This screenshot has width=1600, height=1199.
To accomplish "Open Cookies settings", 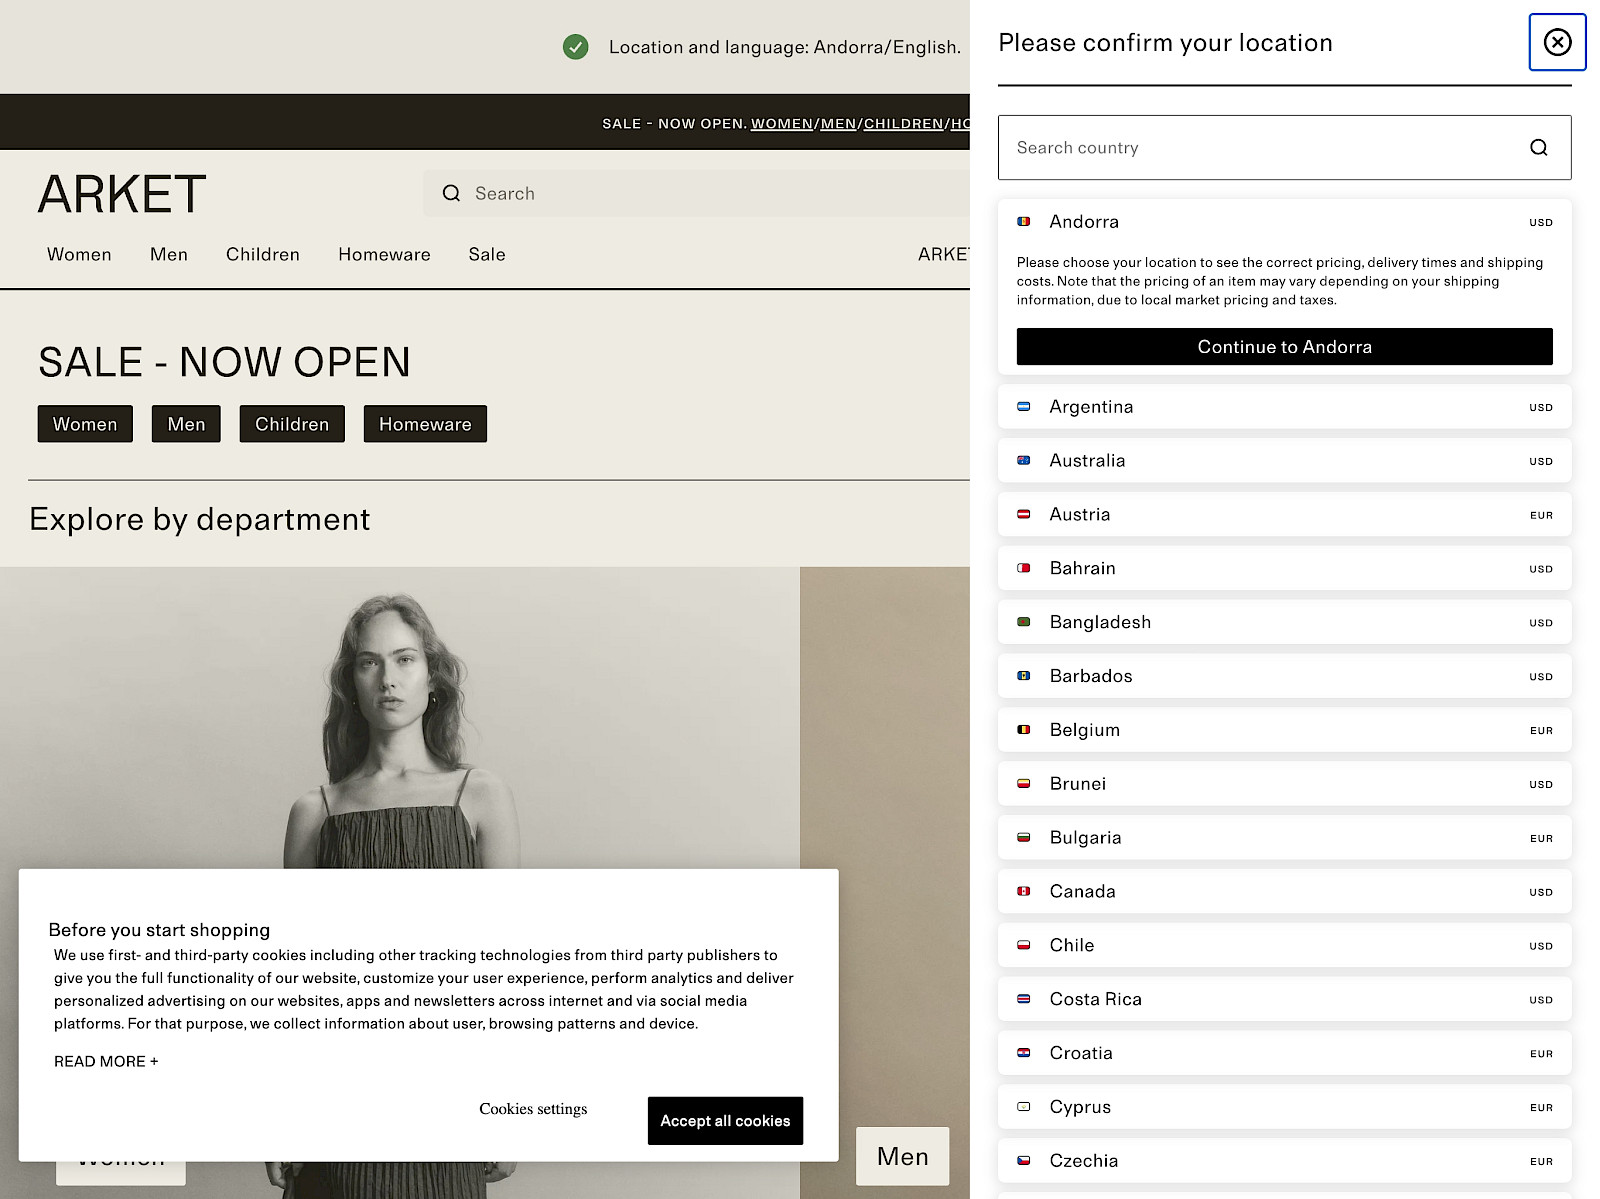I will point(533,1108).
